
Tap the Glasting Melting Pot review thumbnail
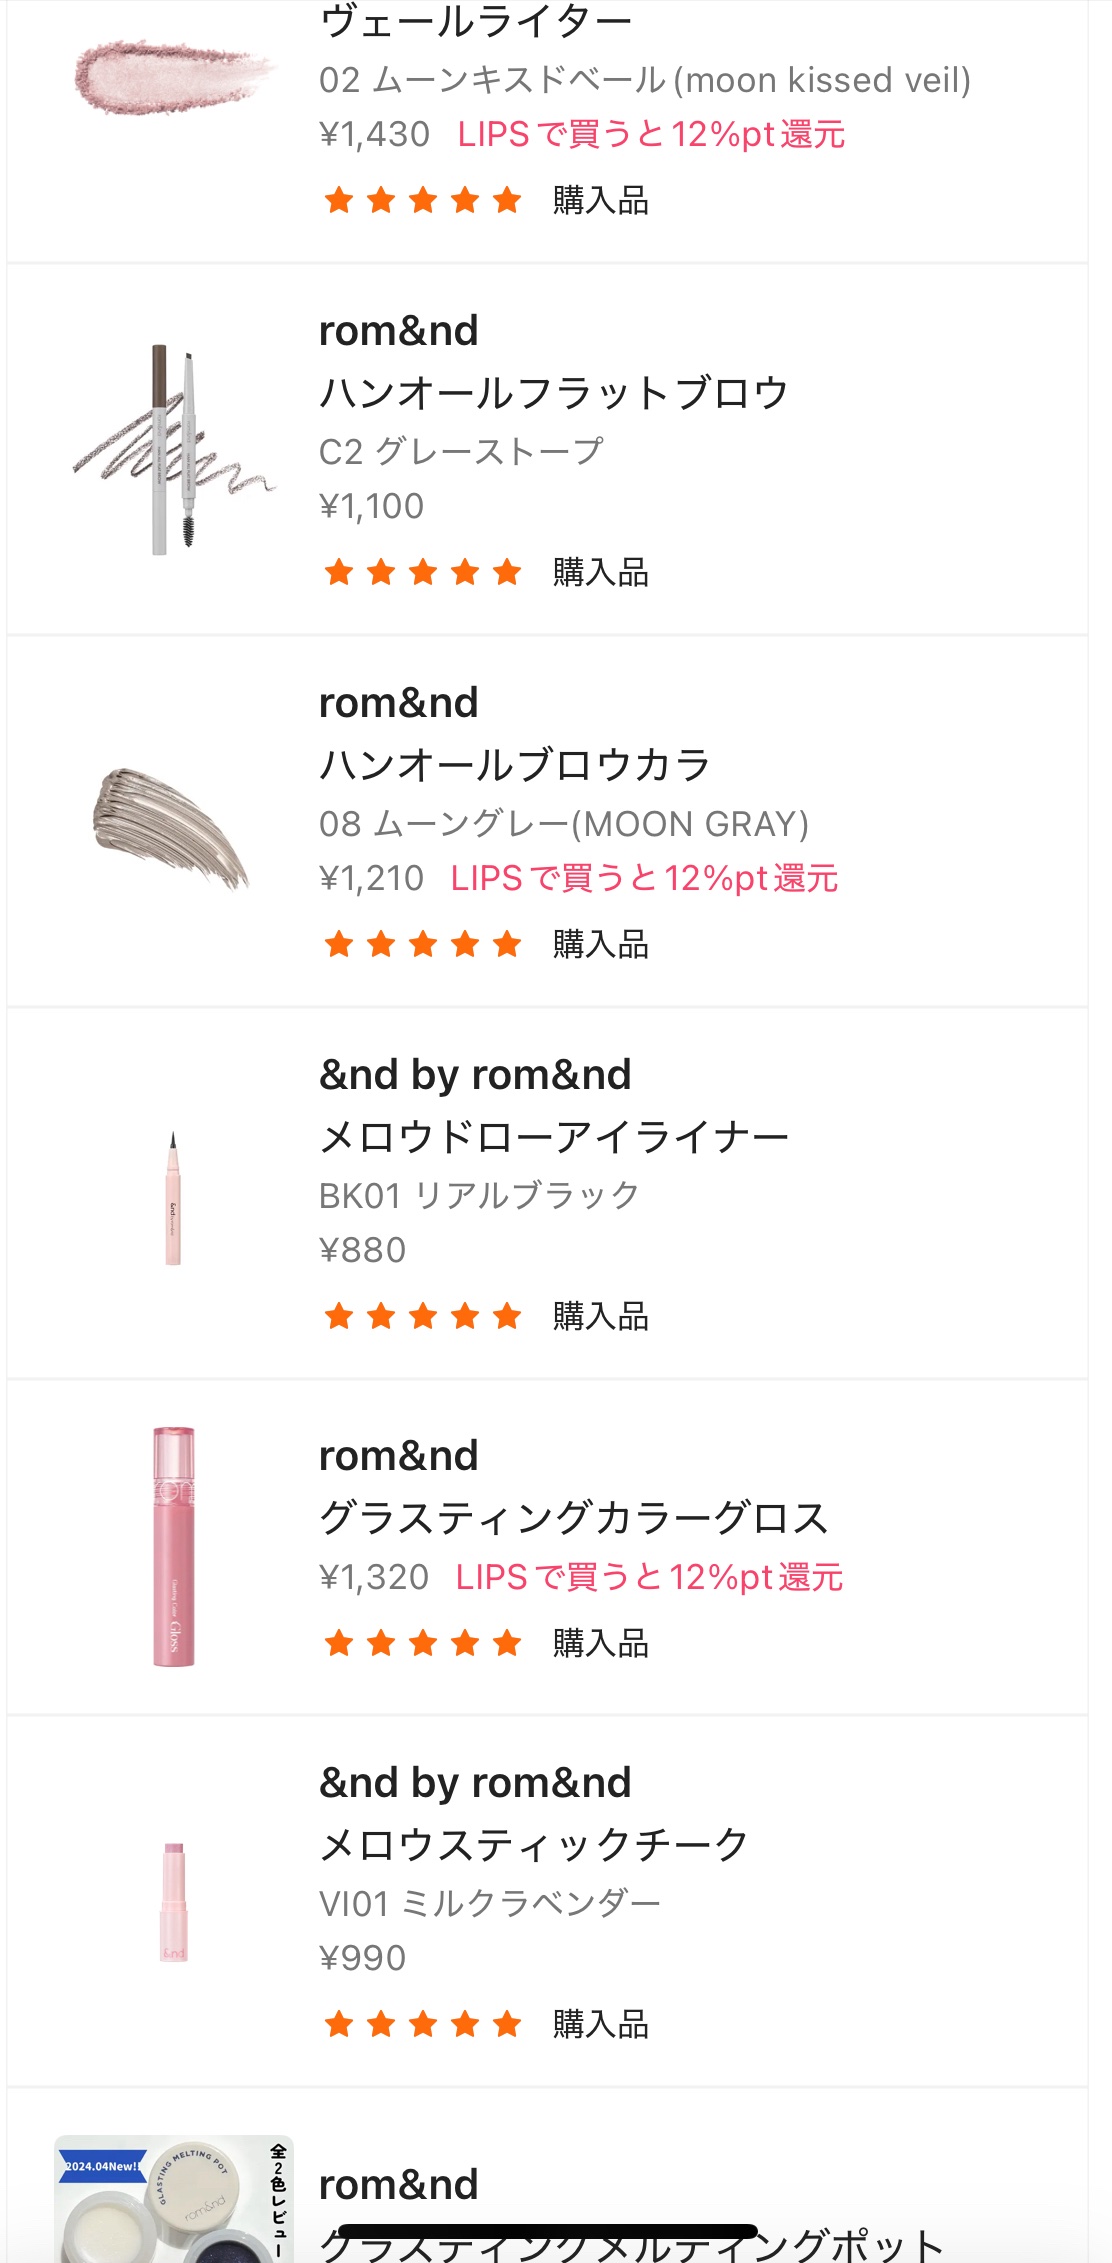point(173,2198)
